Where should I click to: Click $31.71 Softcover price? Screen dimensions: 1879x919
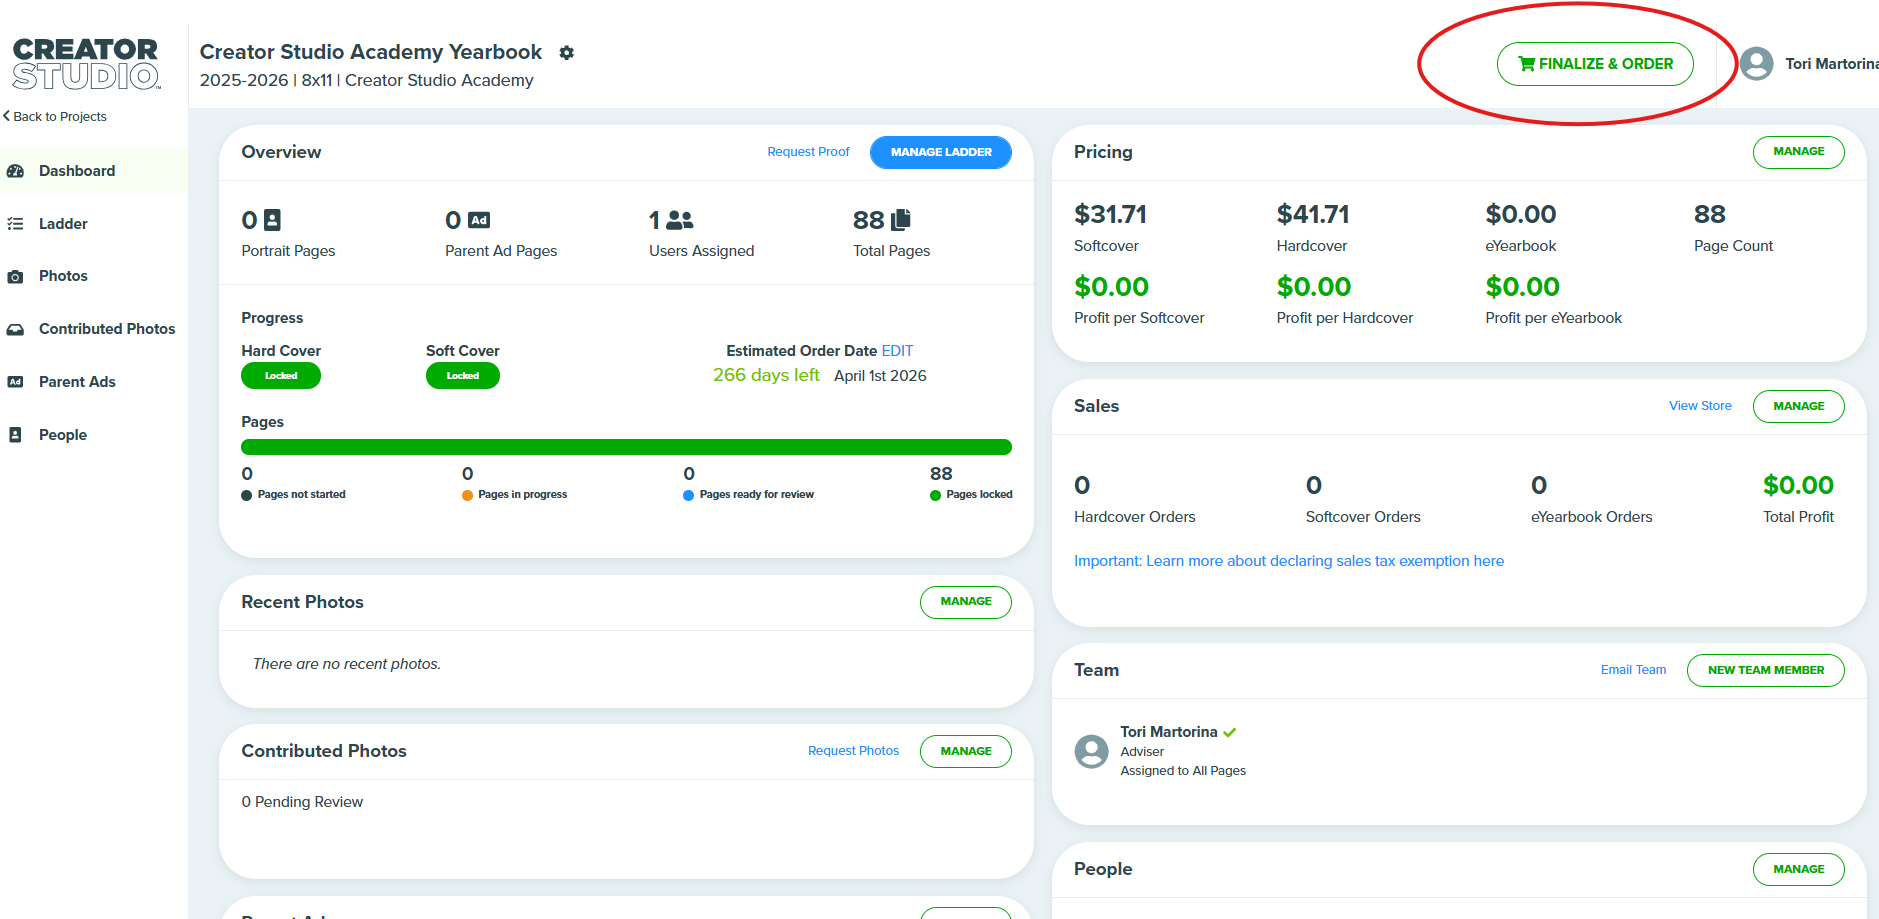click(1110, 214)
